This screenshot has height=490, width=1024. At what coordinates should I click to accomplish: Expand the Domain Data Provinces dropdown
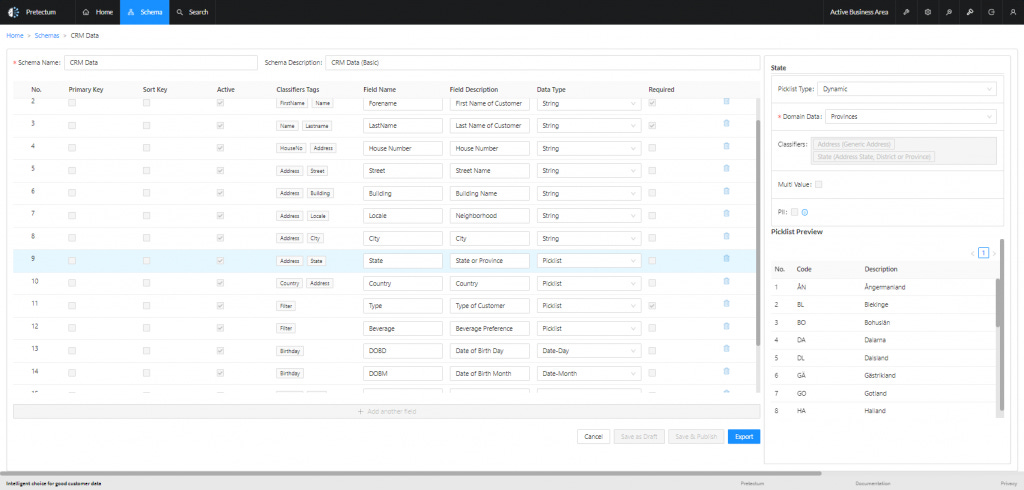910,116
